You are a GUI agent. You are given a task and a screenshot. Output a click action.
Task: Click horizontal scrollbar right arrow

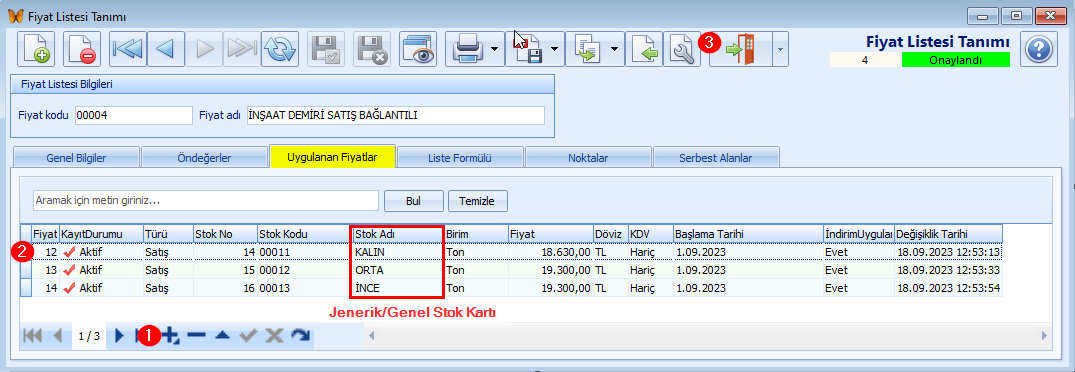pos(1044,336)
